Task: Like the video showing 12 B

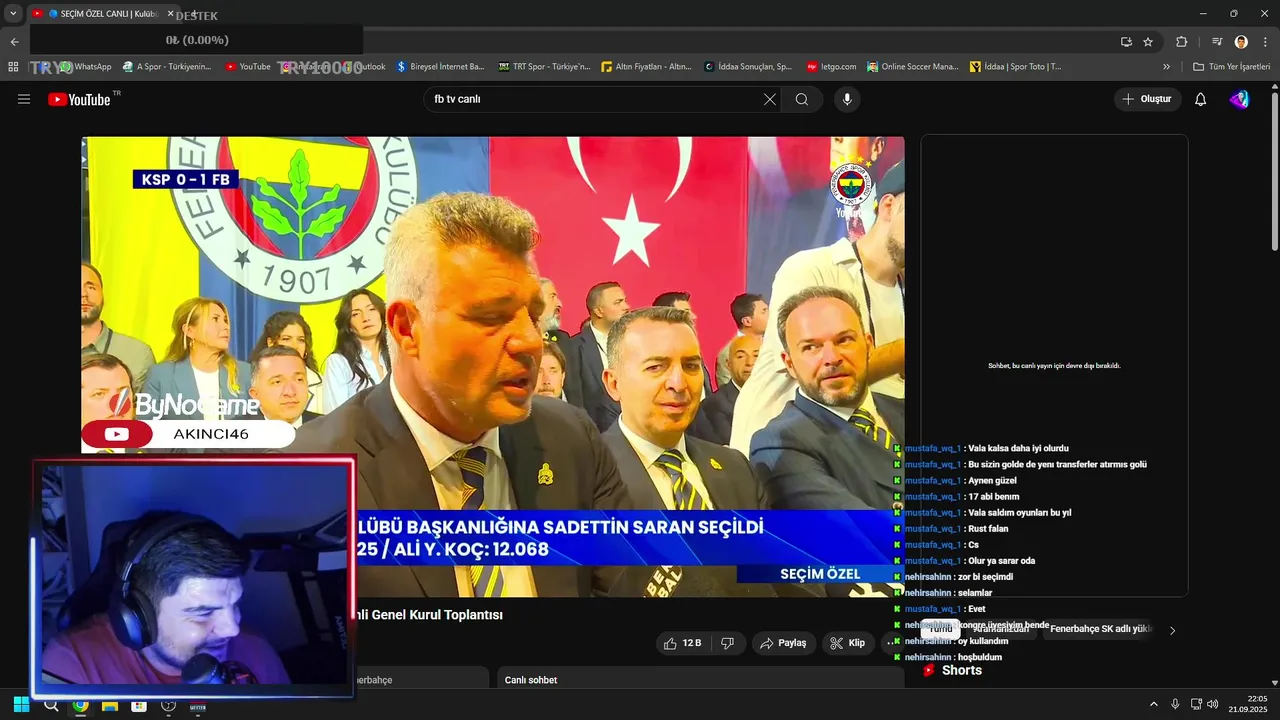Action: [x=683, y=643]
